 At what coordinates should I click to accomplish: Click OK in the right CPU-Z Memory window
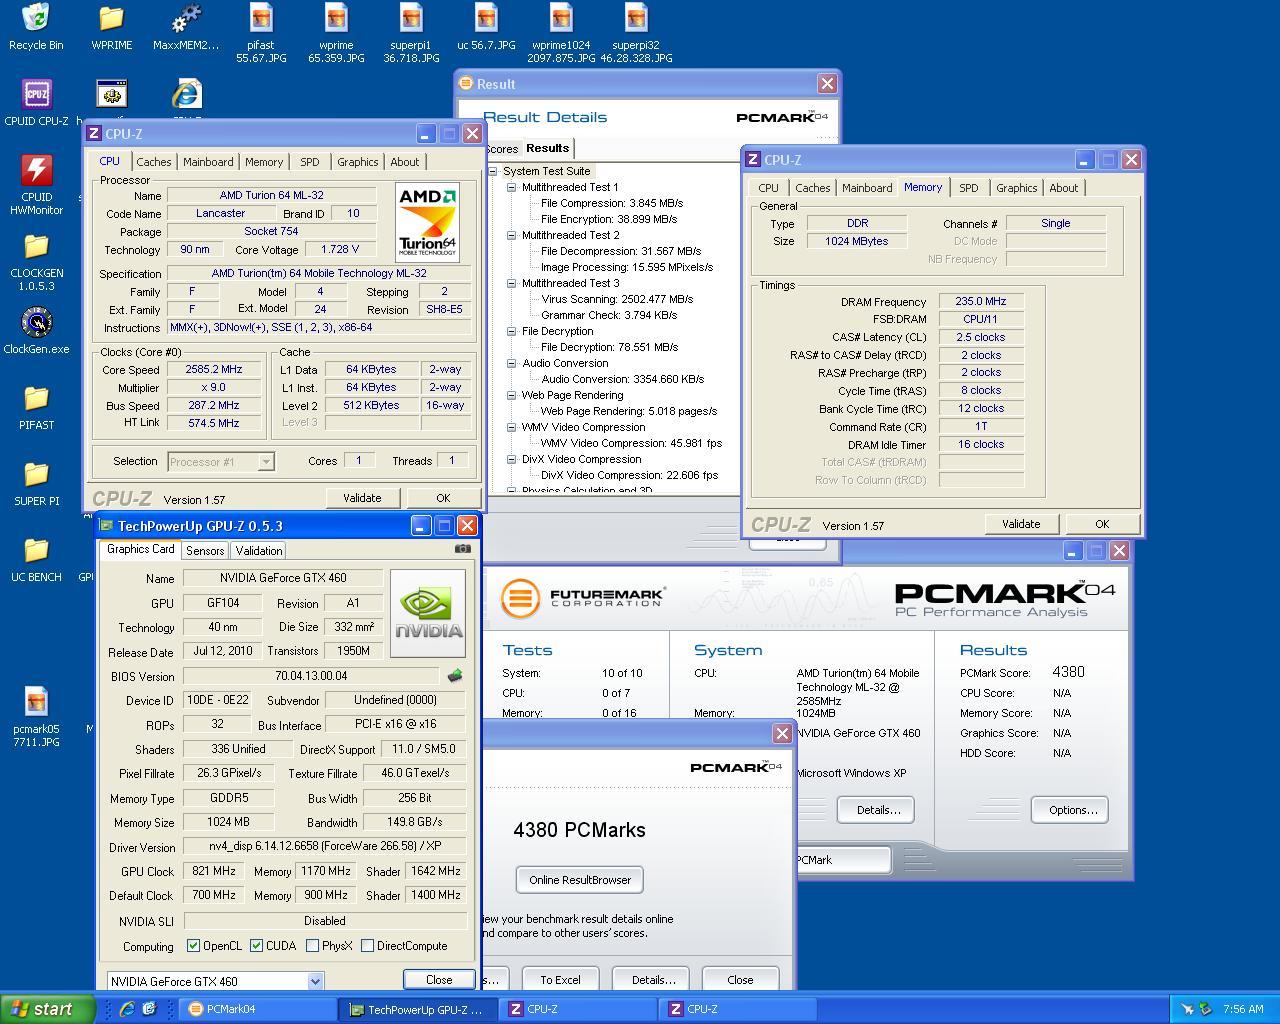1102,524
